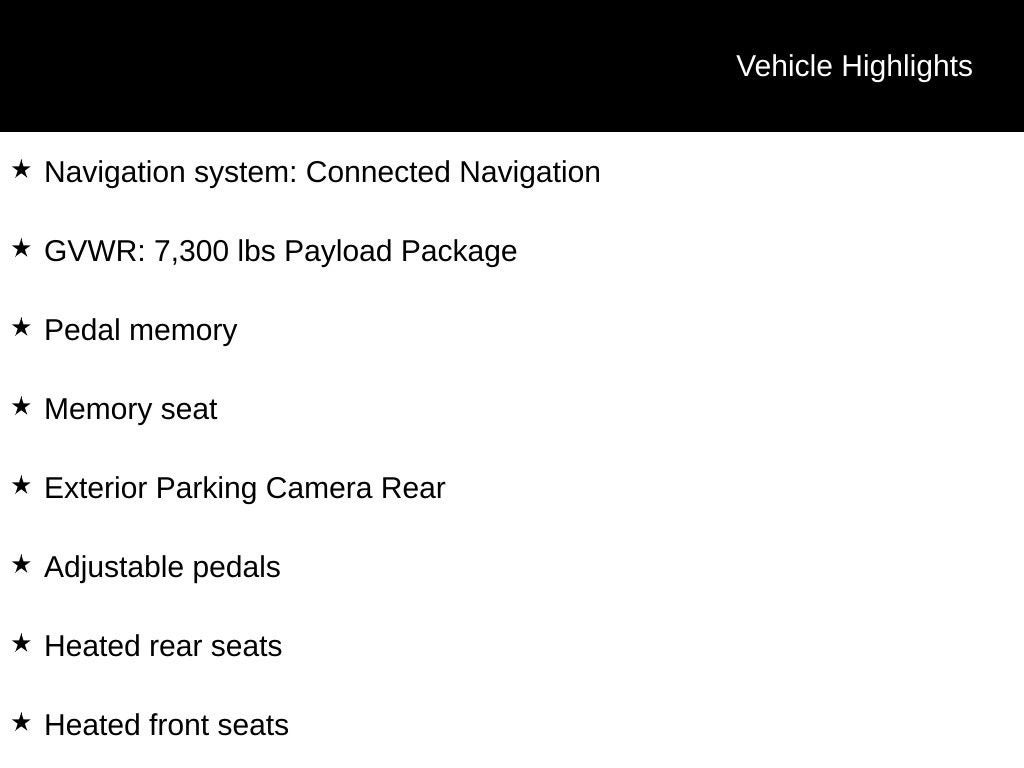The height and width of the screenshot is (768, 1024).
Task: Click the star bullet next to GVWR
Action: point(21,249)
